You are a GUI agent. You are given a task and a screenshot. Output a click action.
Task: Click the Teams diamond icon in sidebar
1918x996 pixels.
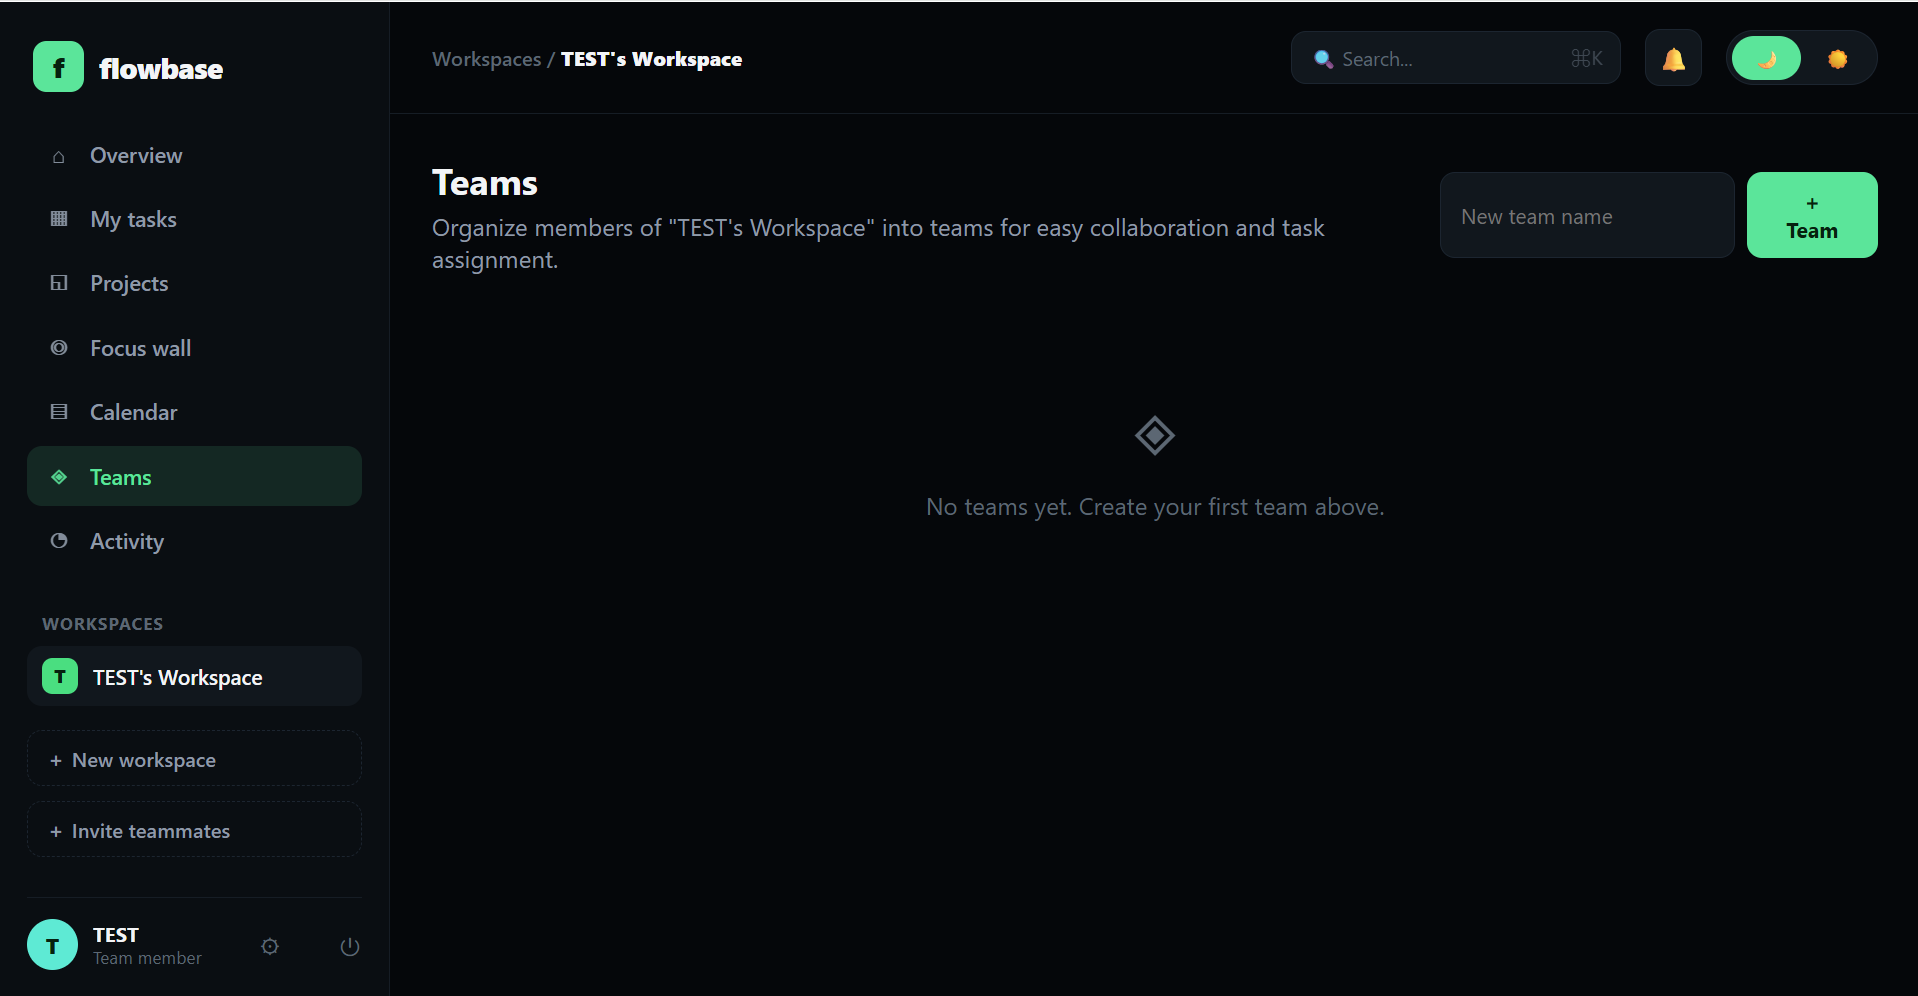tap(59, 476)
